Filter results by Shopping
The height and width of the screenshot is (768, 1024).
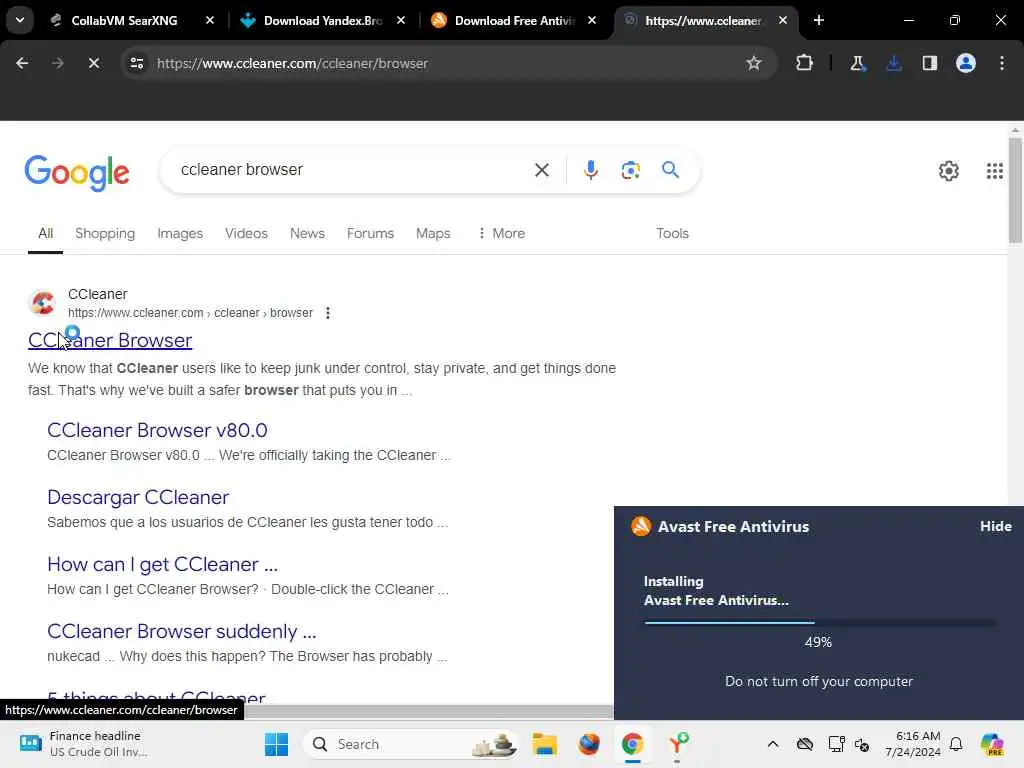point(104,233)
